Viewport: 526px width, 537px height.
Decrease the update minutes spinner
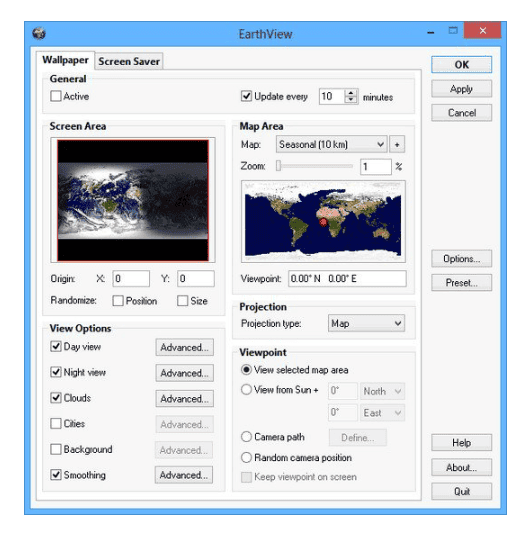click(x=351, y=100)
